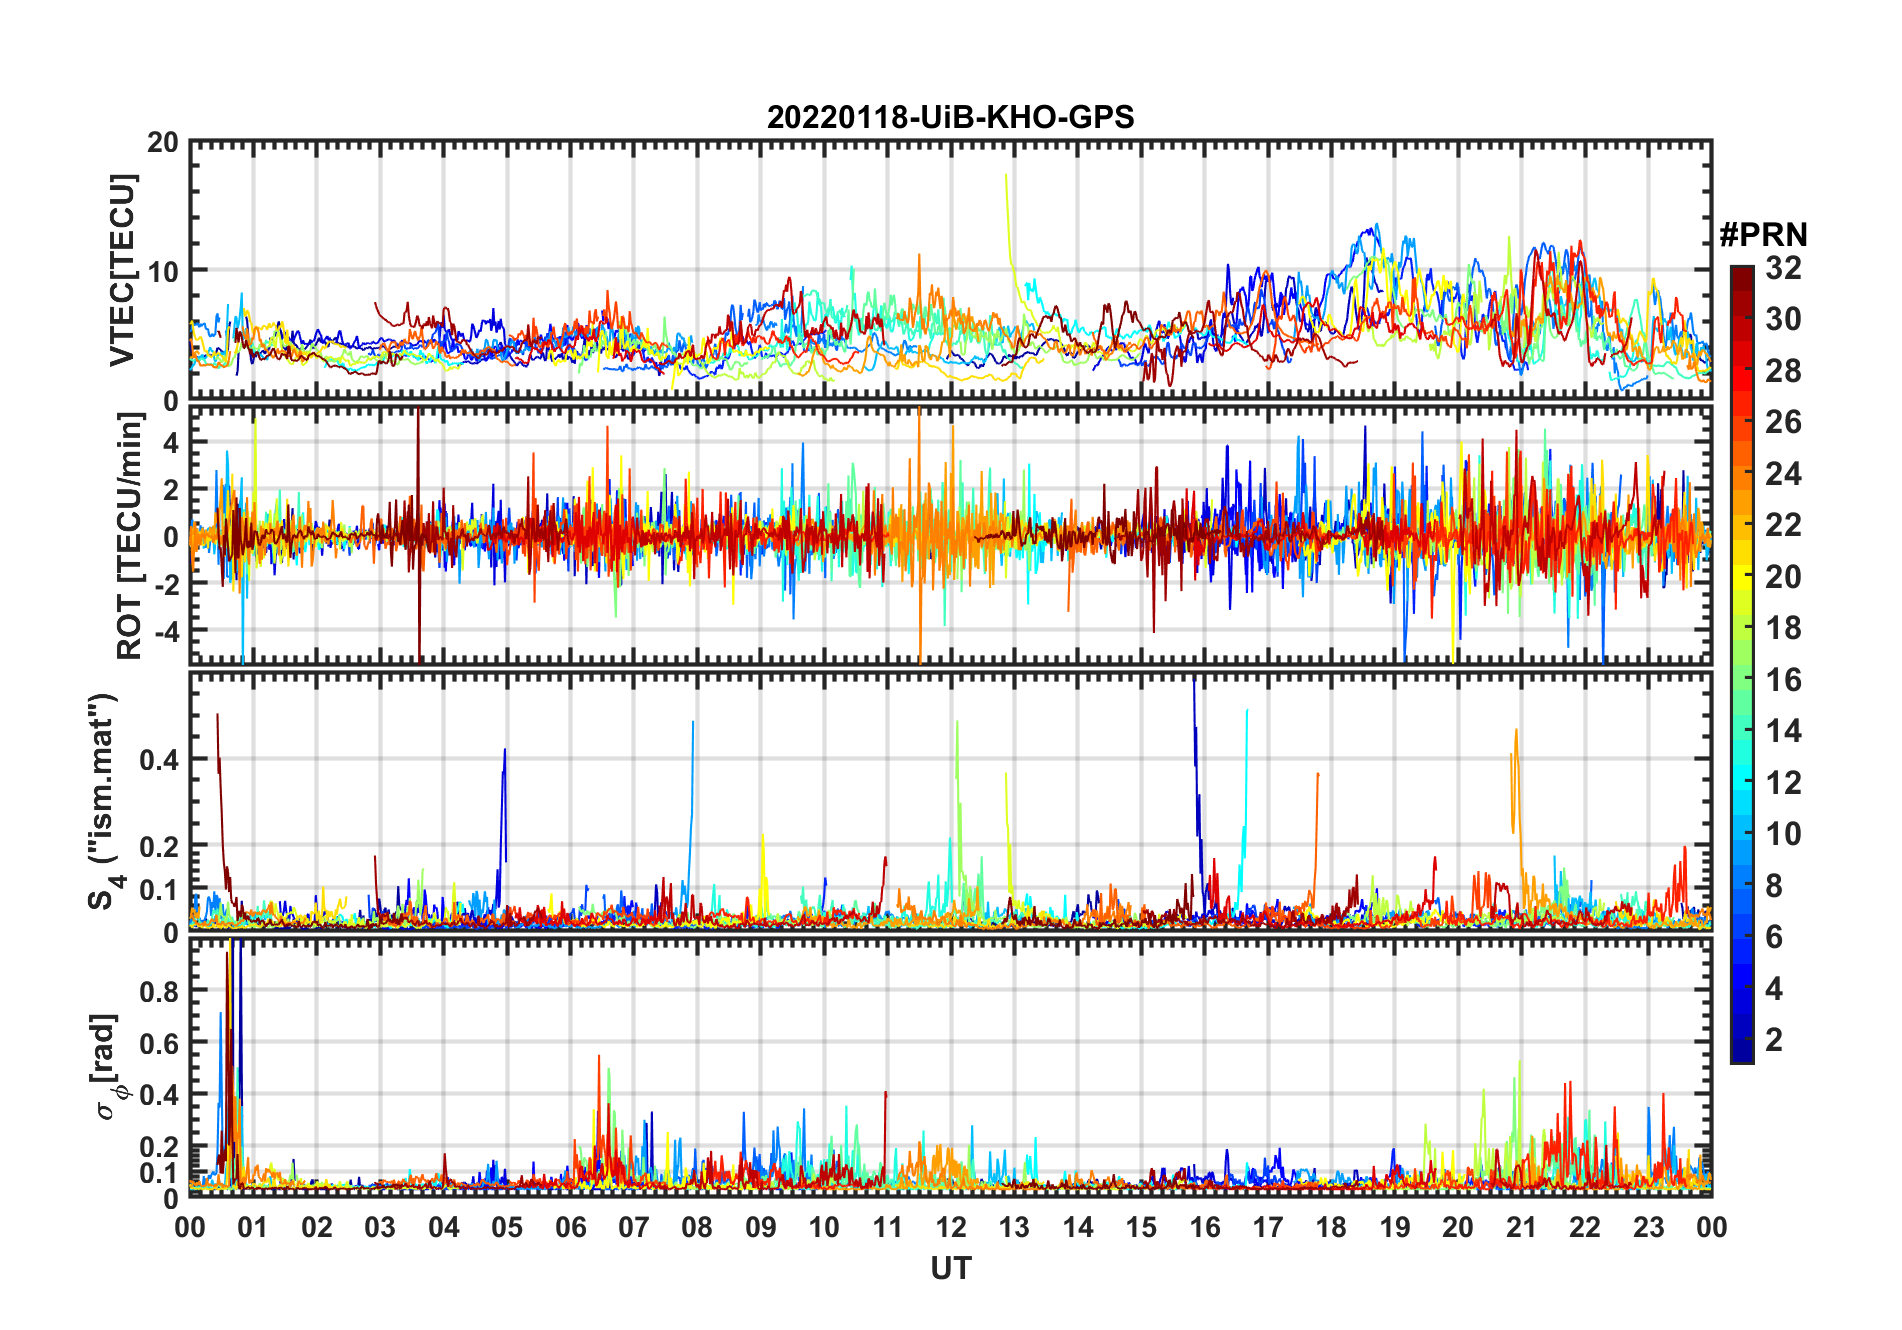The height and width of the screenshot is (1330, 1902).
Task: Select colorbar tick label 6
Action: pos(1774,937)
